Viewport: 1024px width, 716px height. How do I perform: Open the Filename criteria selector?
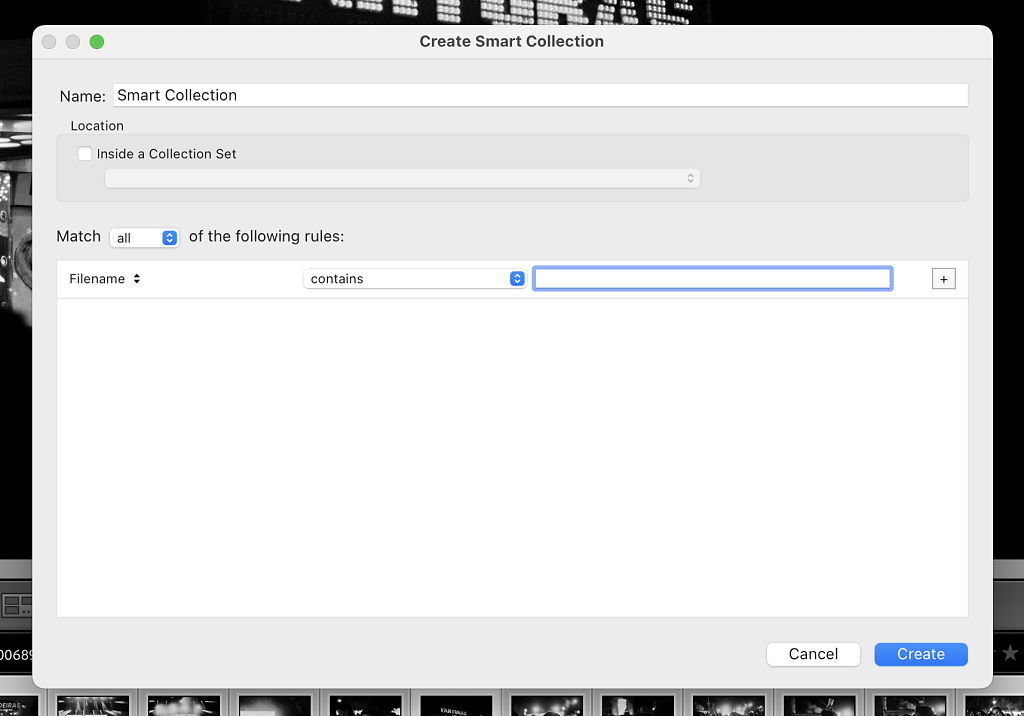(x=105, y=279)
